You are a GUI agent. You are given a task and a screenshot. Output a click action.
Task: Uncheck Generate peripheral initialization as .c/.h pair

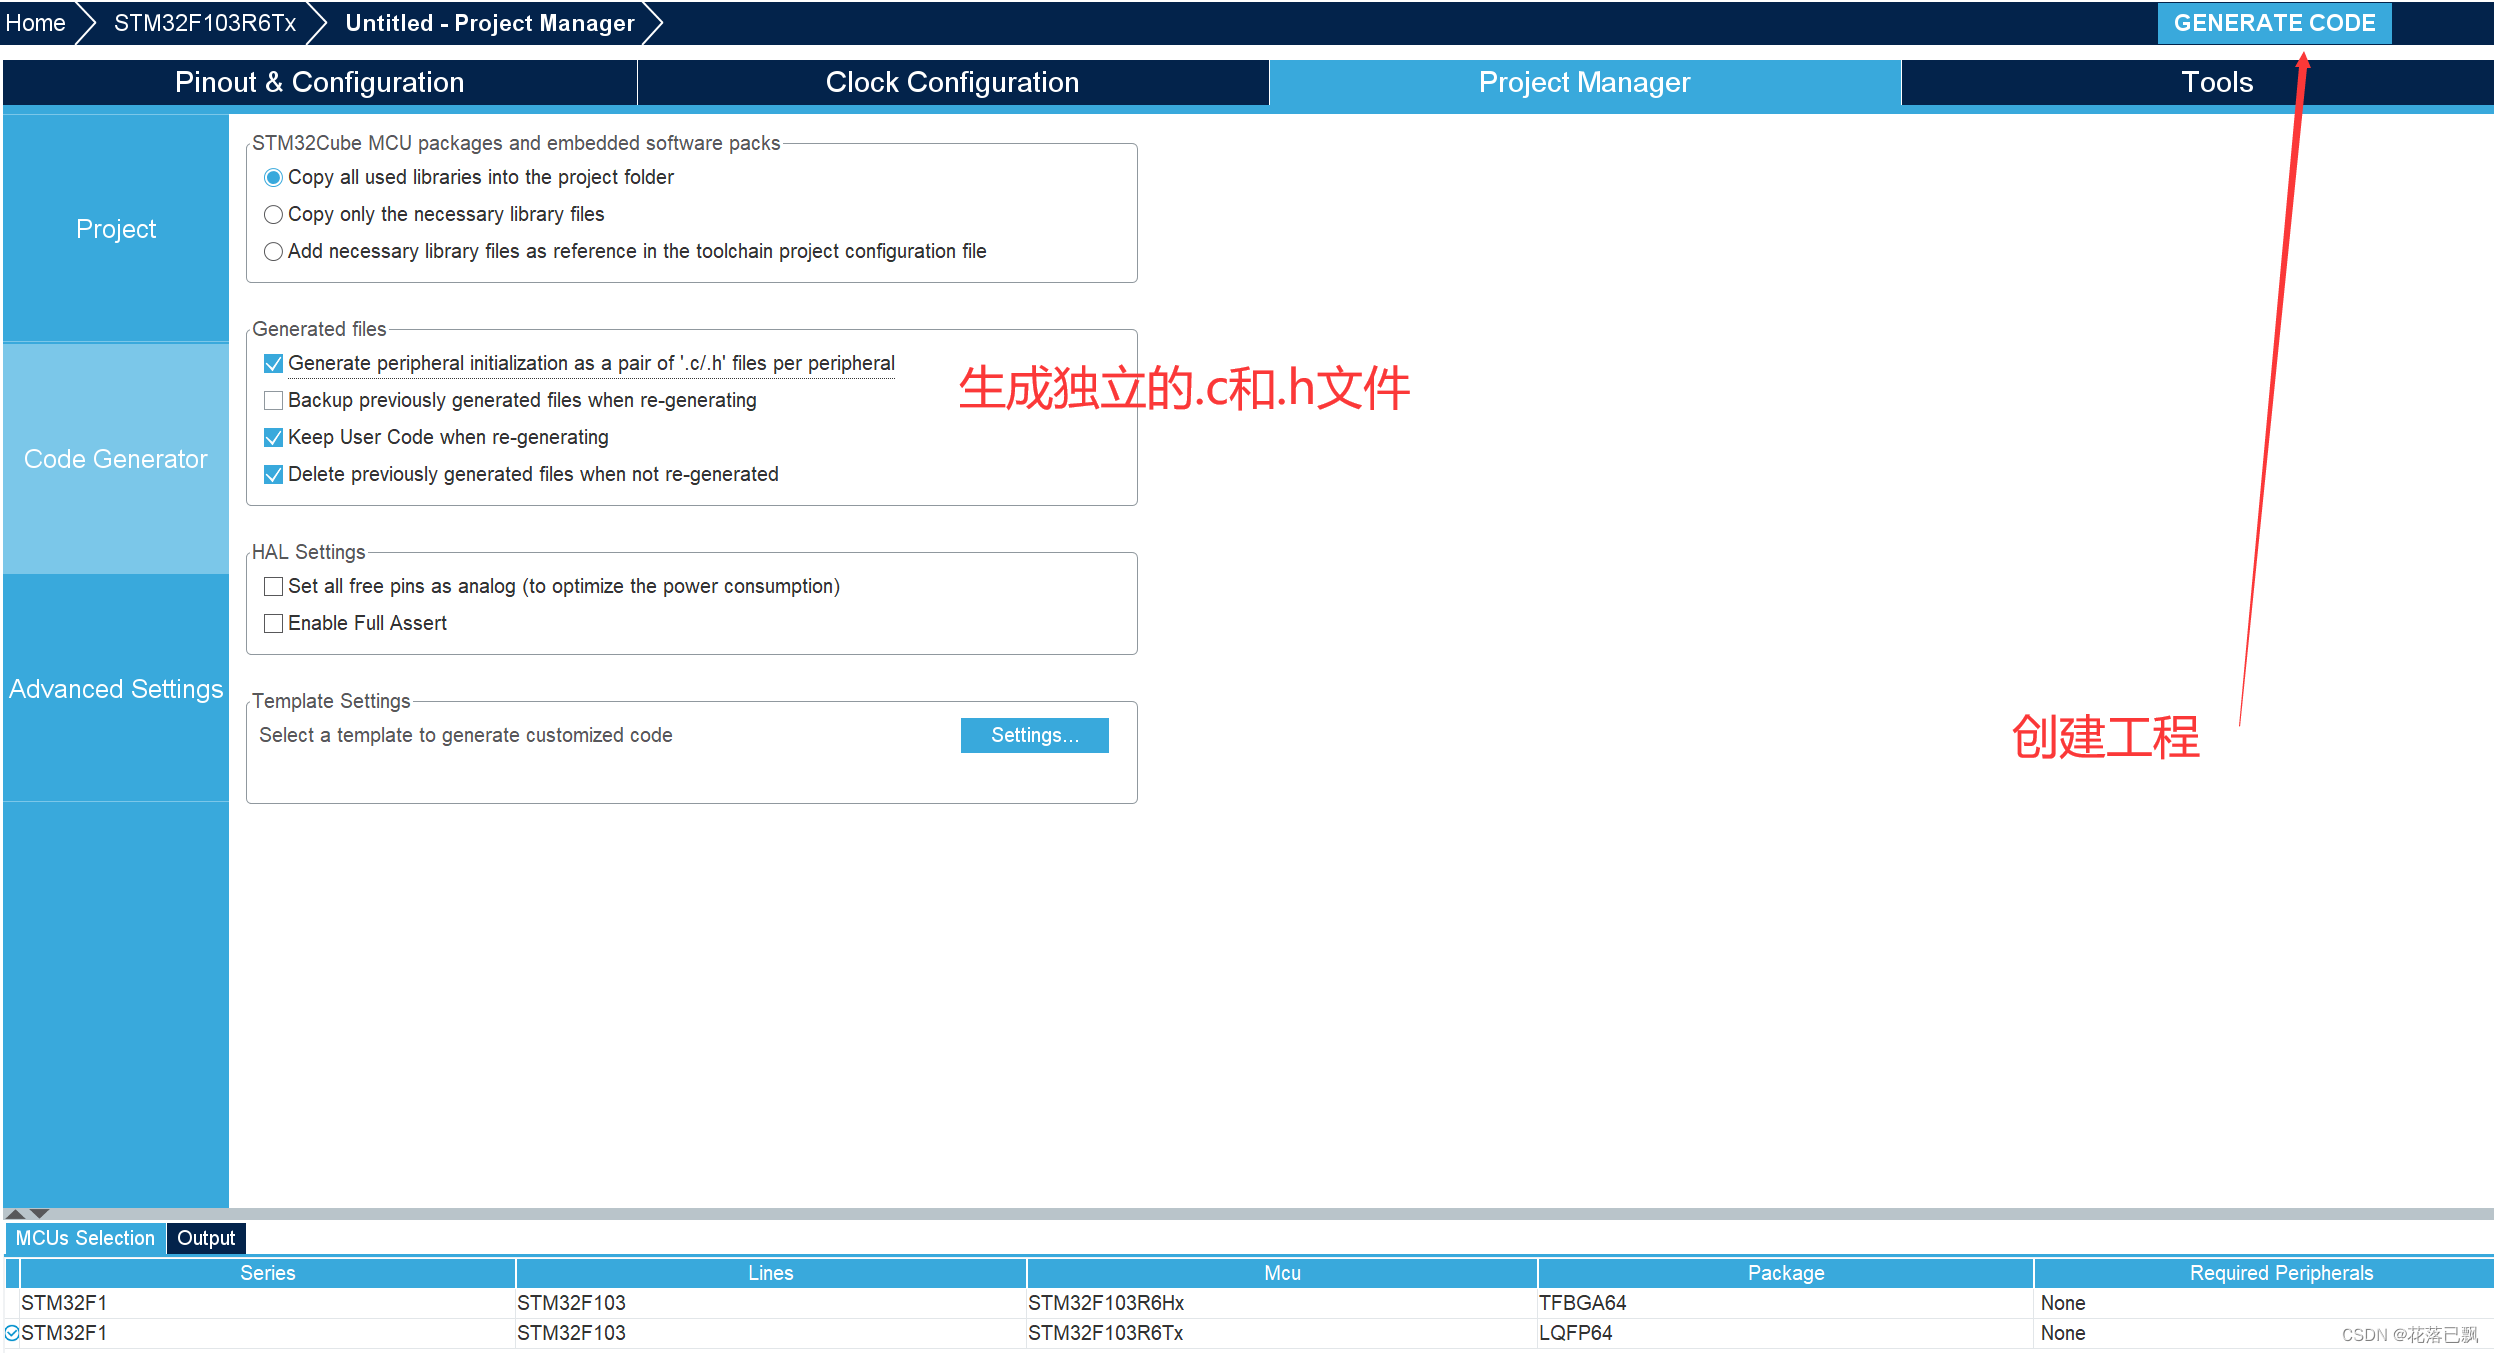[x=273, y=364]
